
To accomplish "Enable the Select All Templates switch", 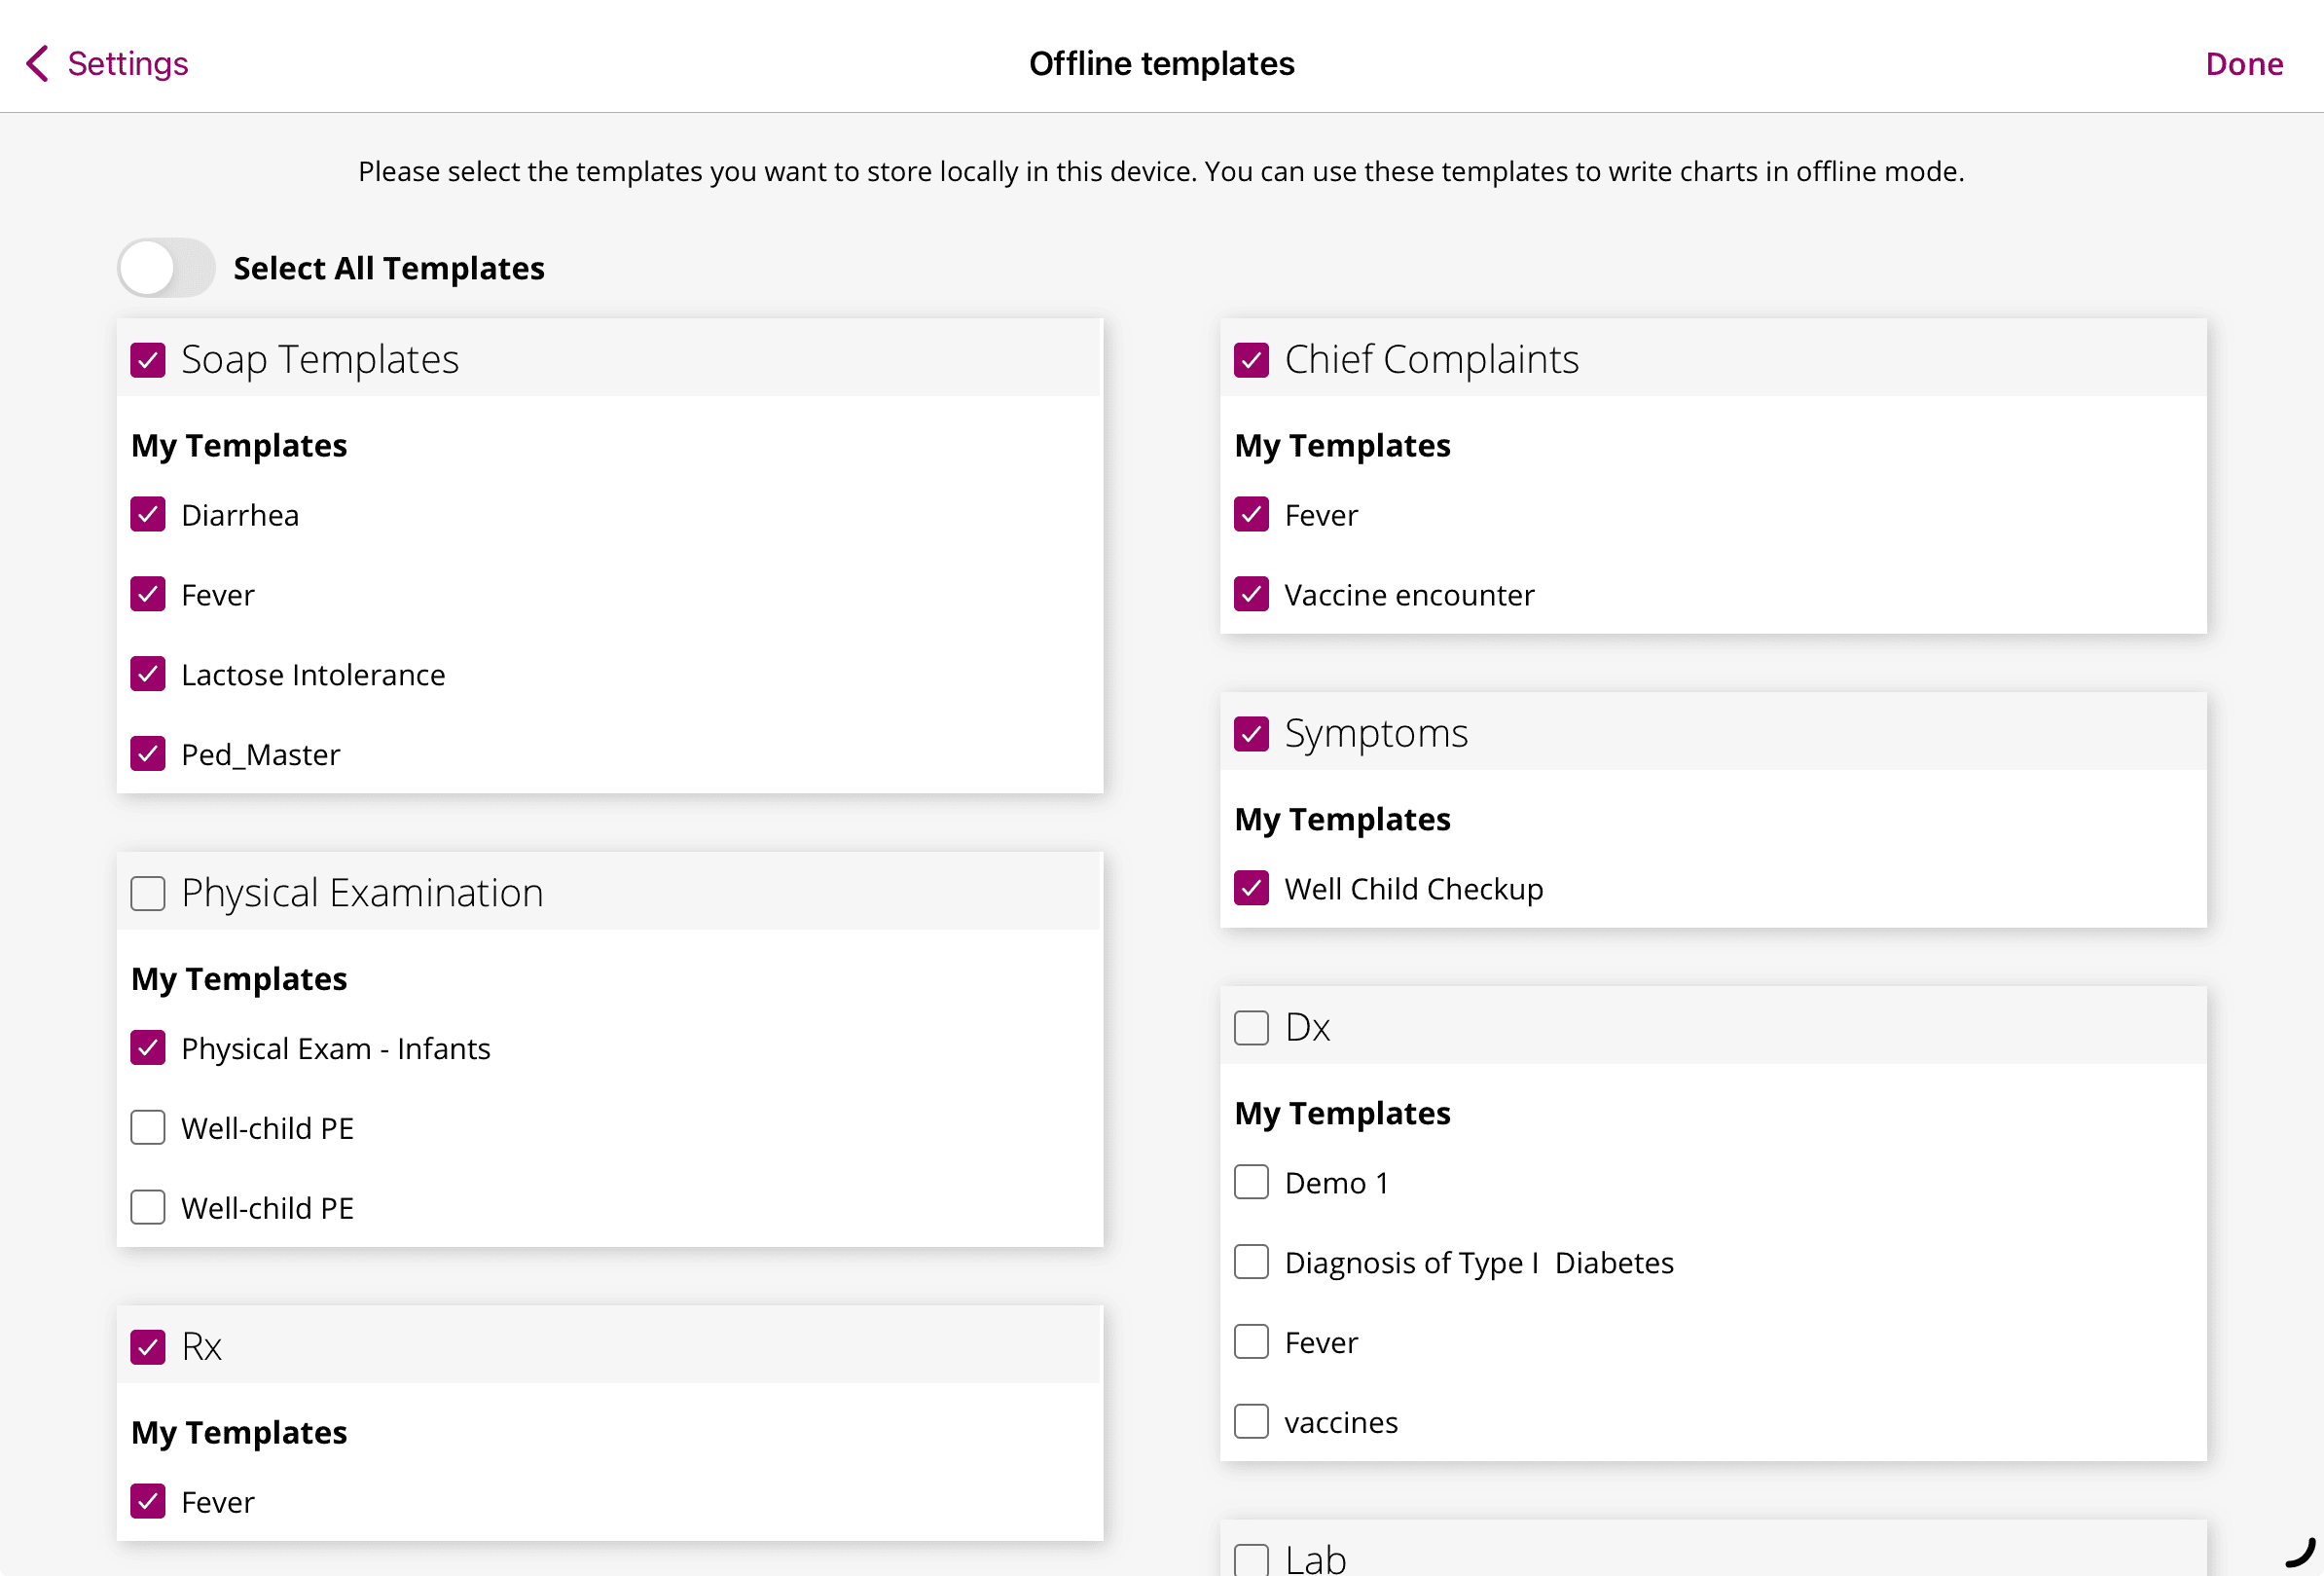I will [166, 267].
